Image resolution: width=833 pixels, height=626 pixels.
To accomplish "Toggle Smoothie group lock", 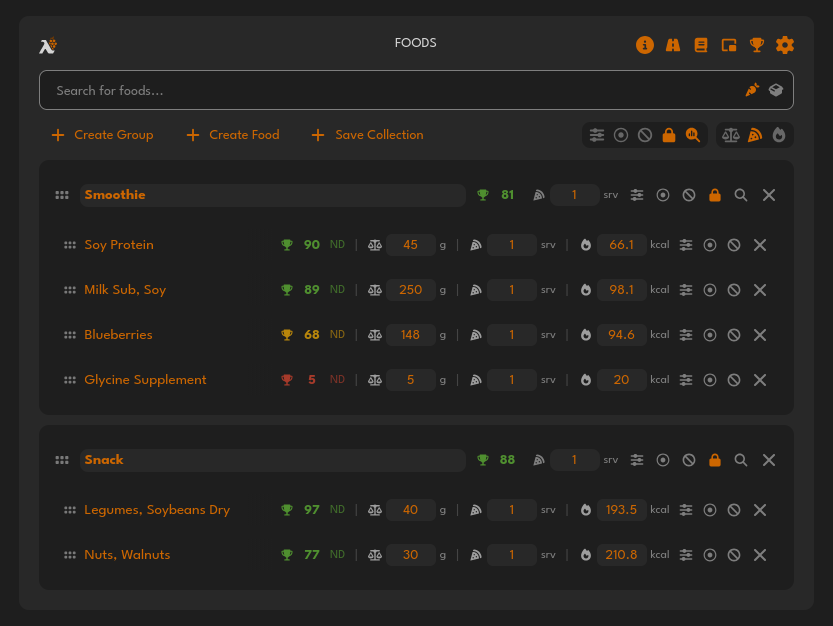I will click(x=715, y=195).
